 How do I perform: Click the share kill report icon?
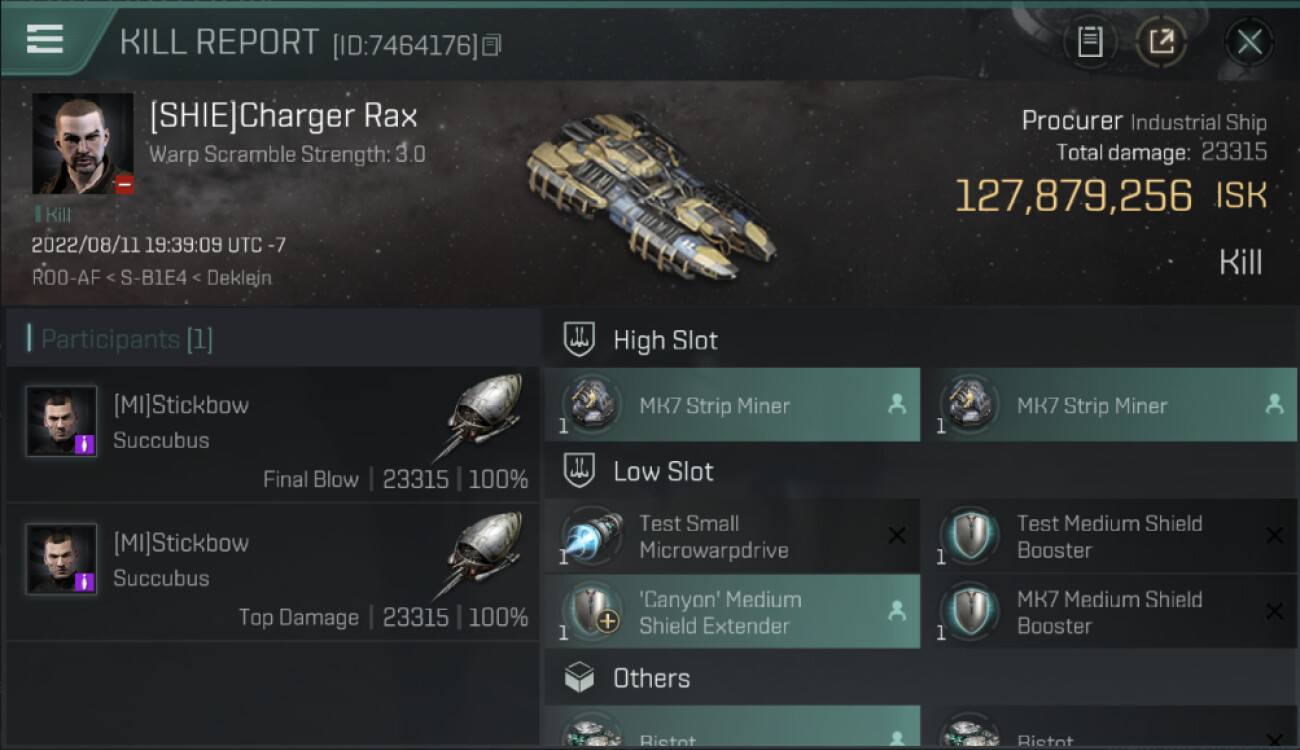tap(1161, 42)
